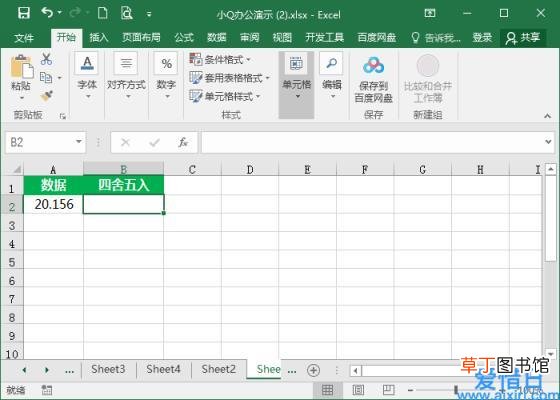Switch to the Sheet3 worksheet tab
Image resolution: width=560 pixels, height=400 pixels.
pos(108,369)
